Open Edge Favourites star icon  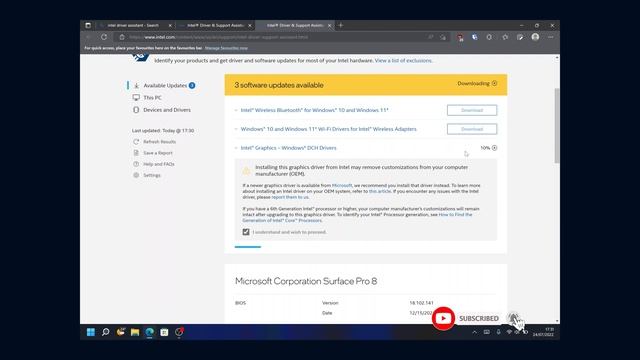pos(505,37)
